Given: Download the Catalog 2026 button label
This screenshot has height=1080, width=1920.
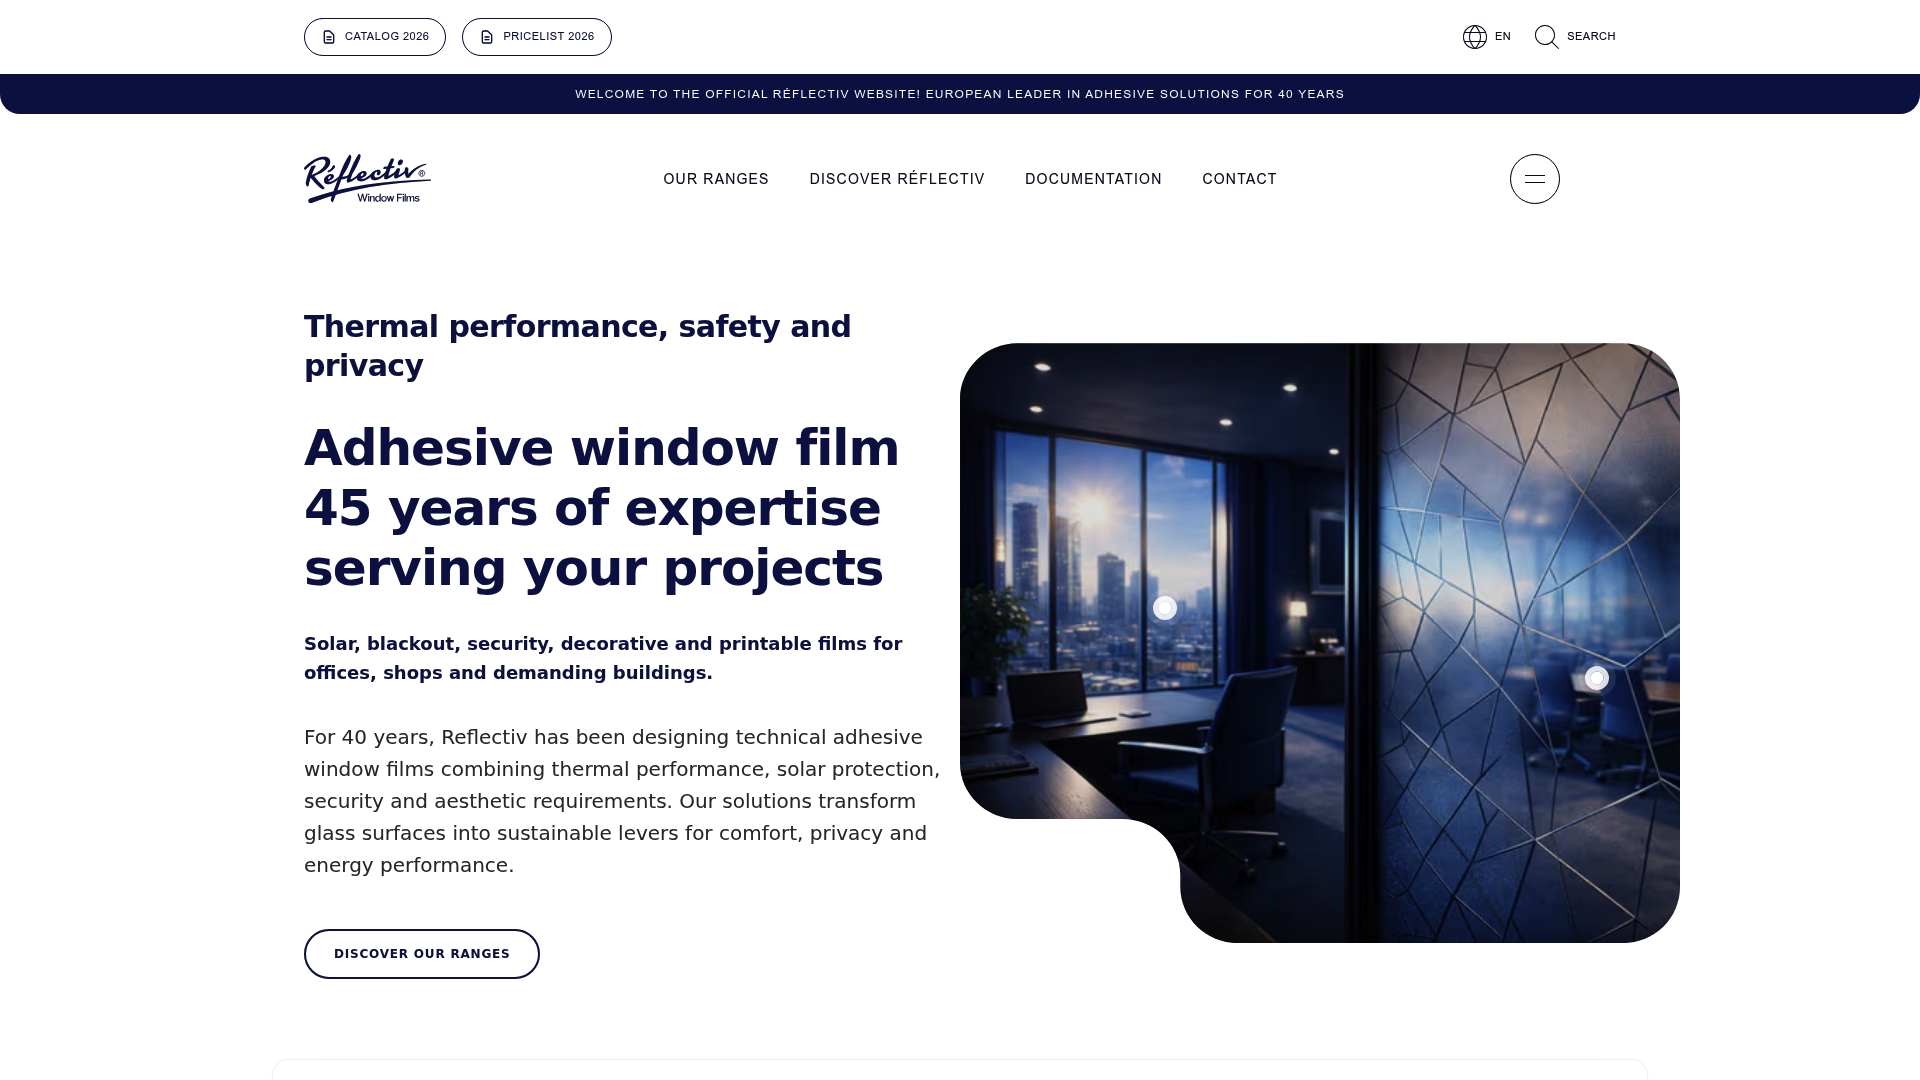Looking at the screenshot, I should point(387,37).
